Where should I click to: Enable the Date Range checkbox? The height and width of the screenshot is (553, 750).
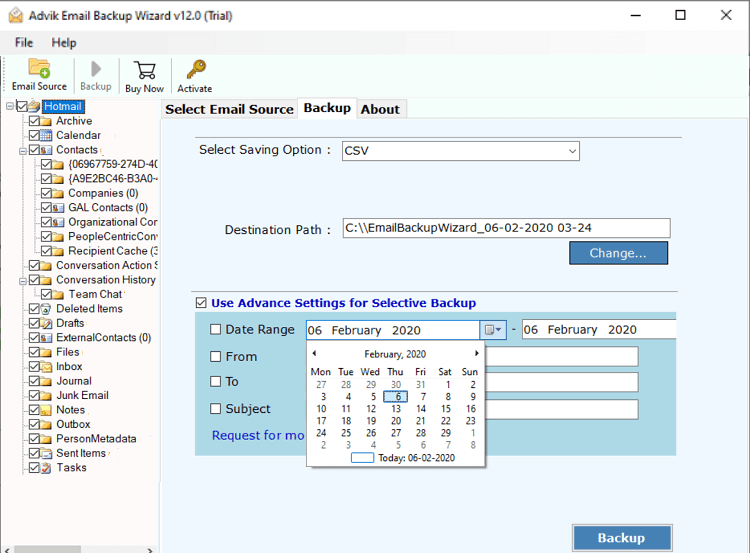[216, 329]
